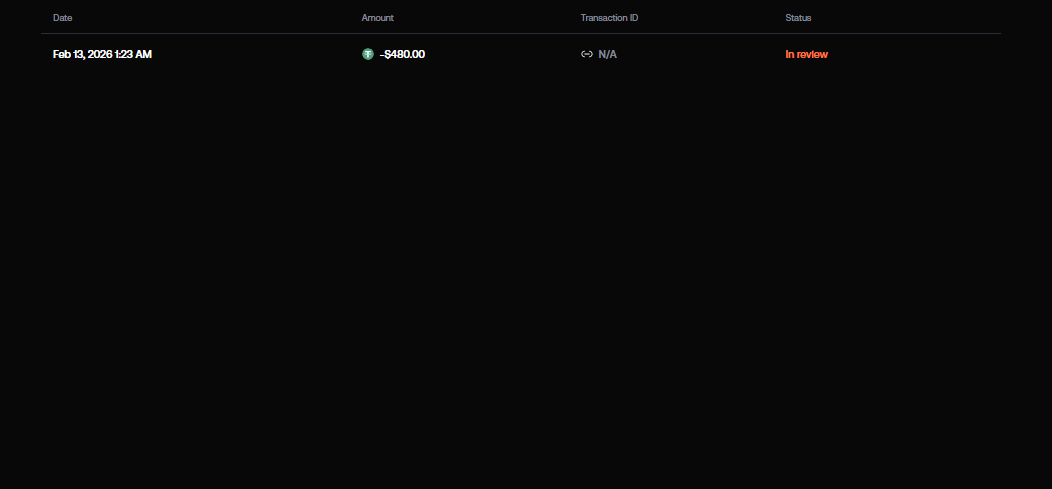Click the Status column header
This screenshot has width=1052, height=489.
pyautogui.click(x=798, y=18)
